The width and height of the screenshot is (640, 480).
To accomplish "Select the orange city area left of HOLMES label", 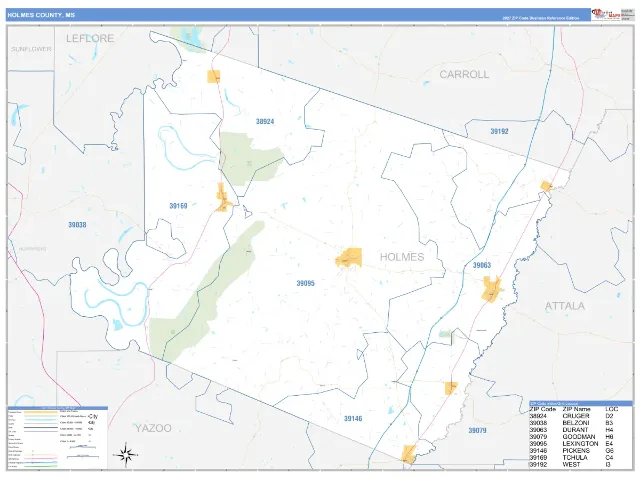I will pos(349,258).
